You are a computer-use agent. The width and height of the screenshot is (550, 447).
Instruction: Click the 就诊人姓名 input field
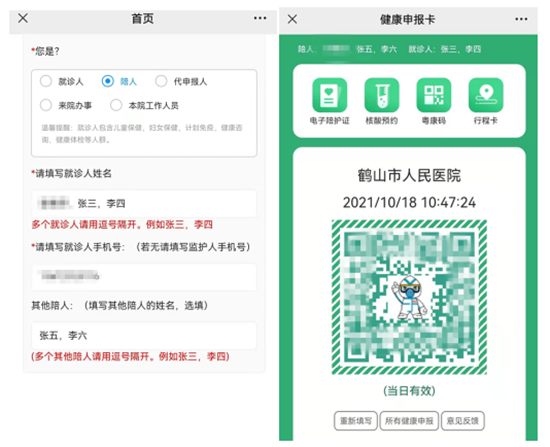click(144, 204)
